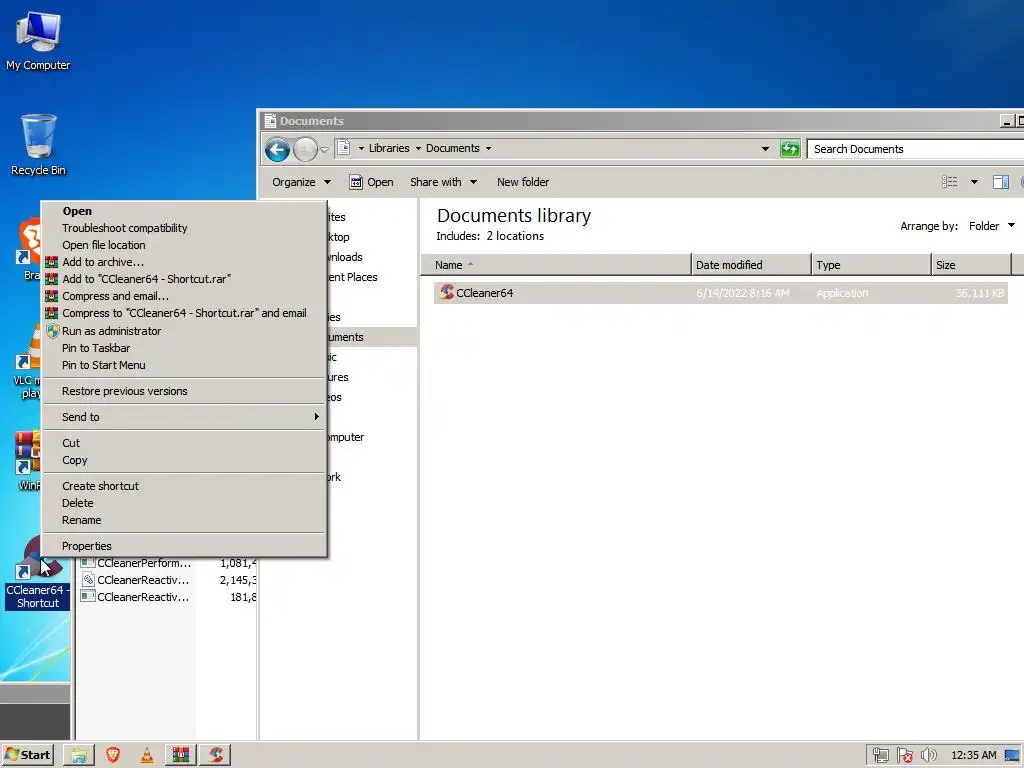Click the Action Center flag tray icon
The image size is (1024, 768).
pyautogui.click(x=904, y=756)
